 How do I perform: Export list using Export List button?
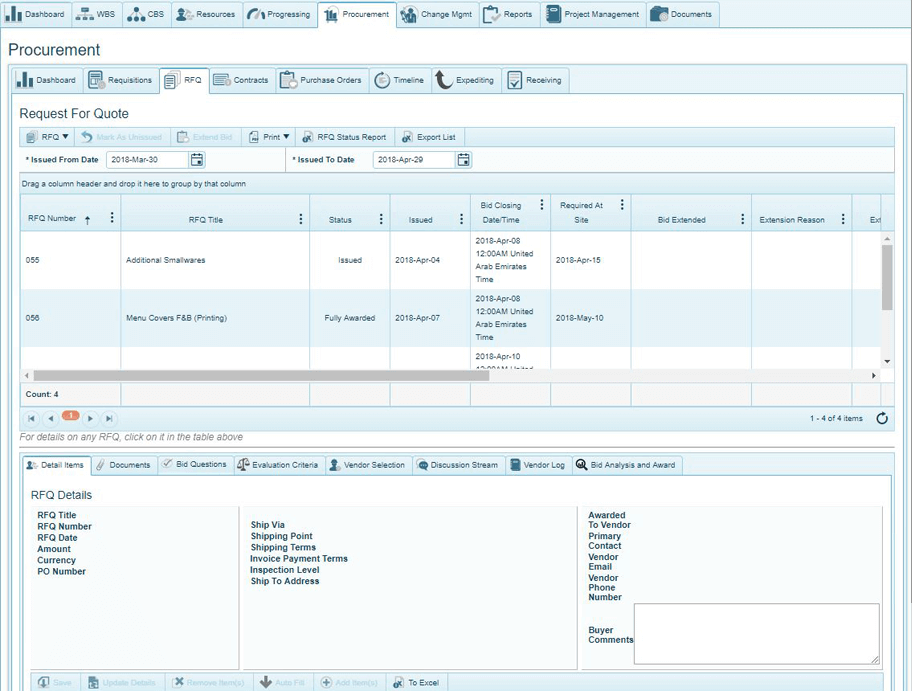tap(429, 137)
